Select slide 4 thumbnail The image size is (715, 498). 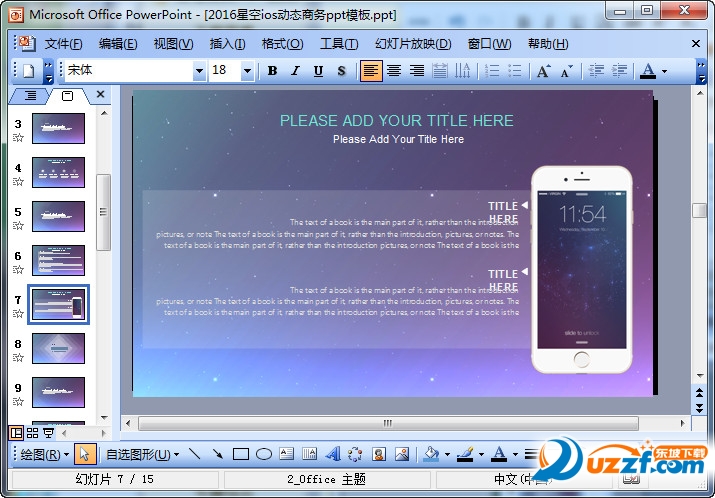pyautogui.click(x=58, y=172)
